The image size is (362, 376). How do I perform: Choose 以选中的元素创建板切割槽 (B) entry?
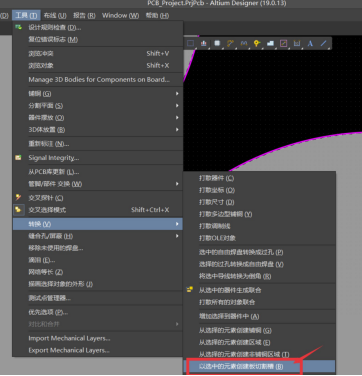point(259,366)
